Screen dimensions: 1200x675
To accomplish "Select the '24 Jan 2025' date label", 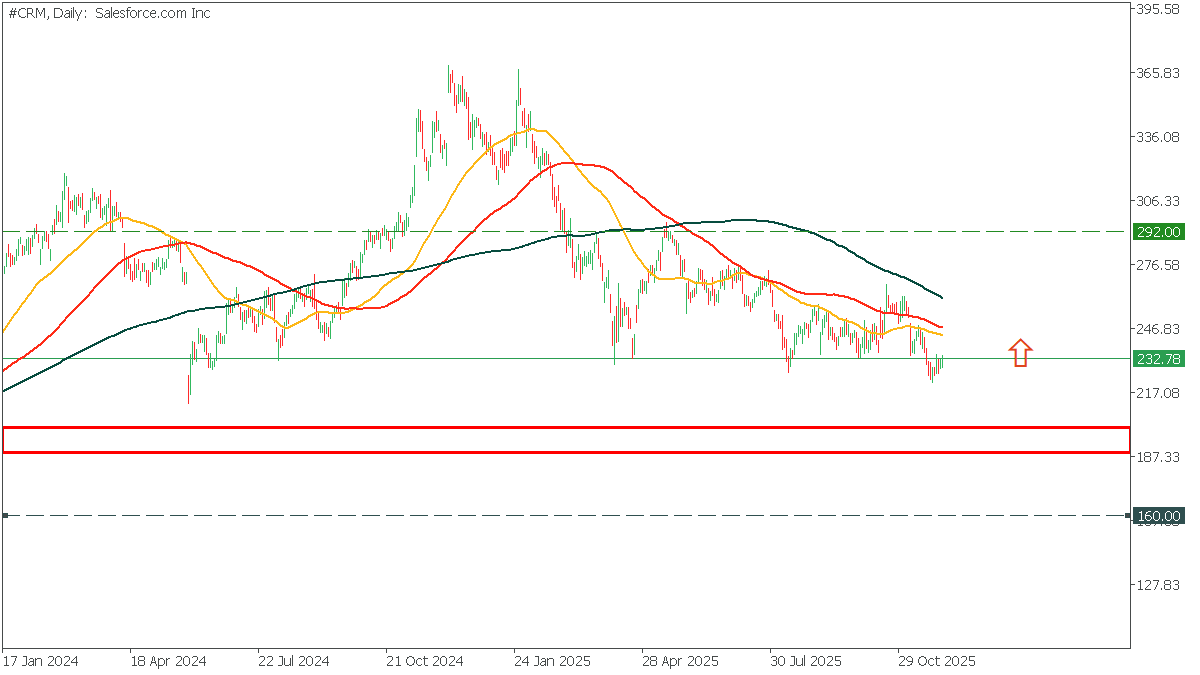I will click(x=553, y=662).
